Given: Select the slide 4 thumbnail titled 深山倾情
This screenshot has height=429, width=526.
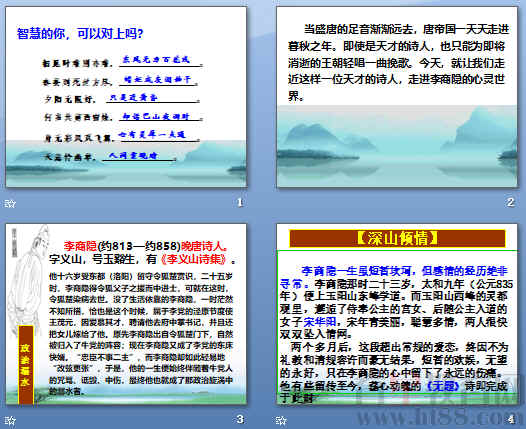Looking at the screenshot, I should coord(397,314).
